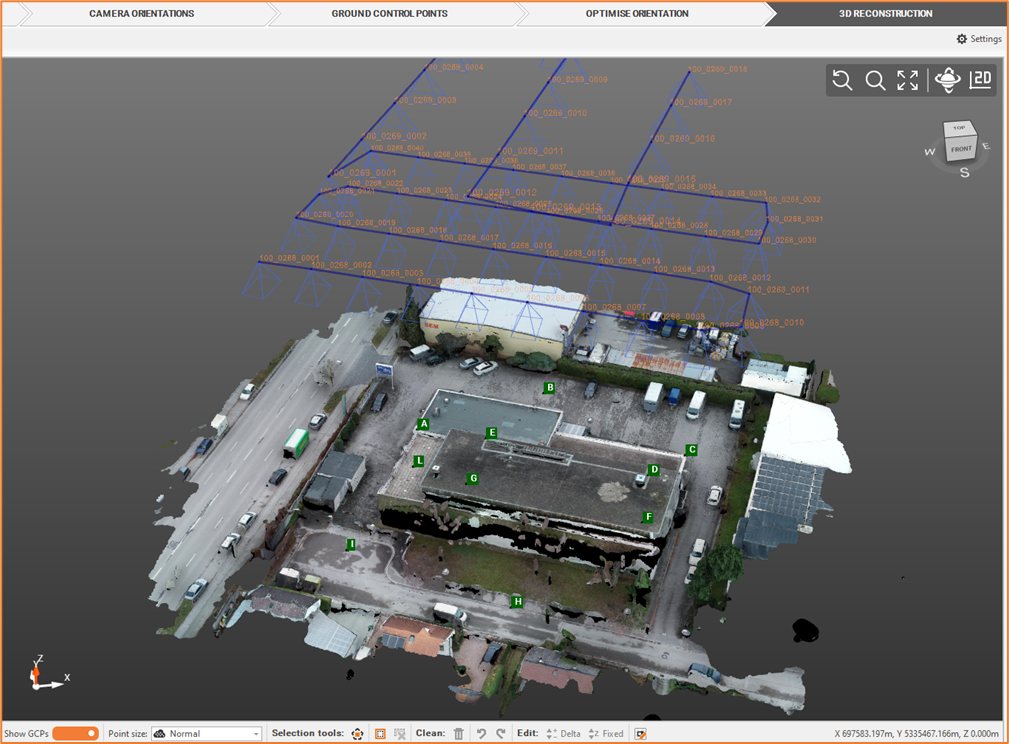Open Settings in the top right
The width and height of the screenshot is (1009, 744).
(x=979, y=39)
